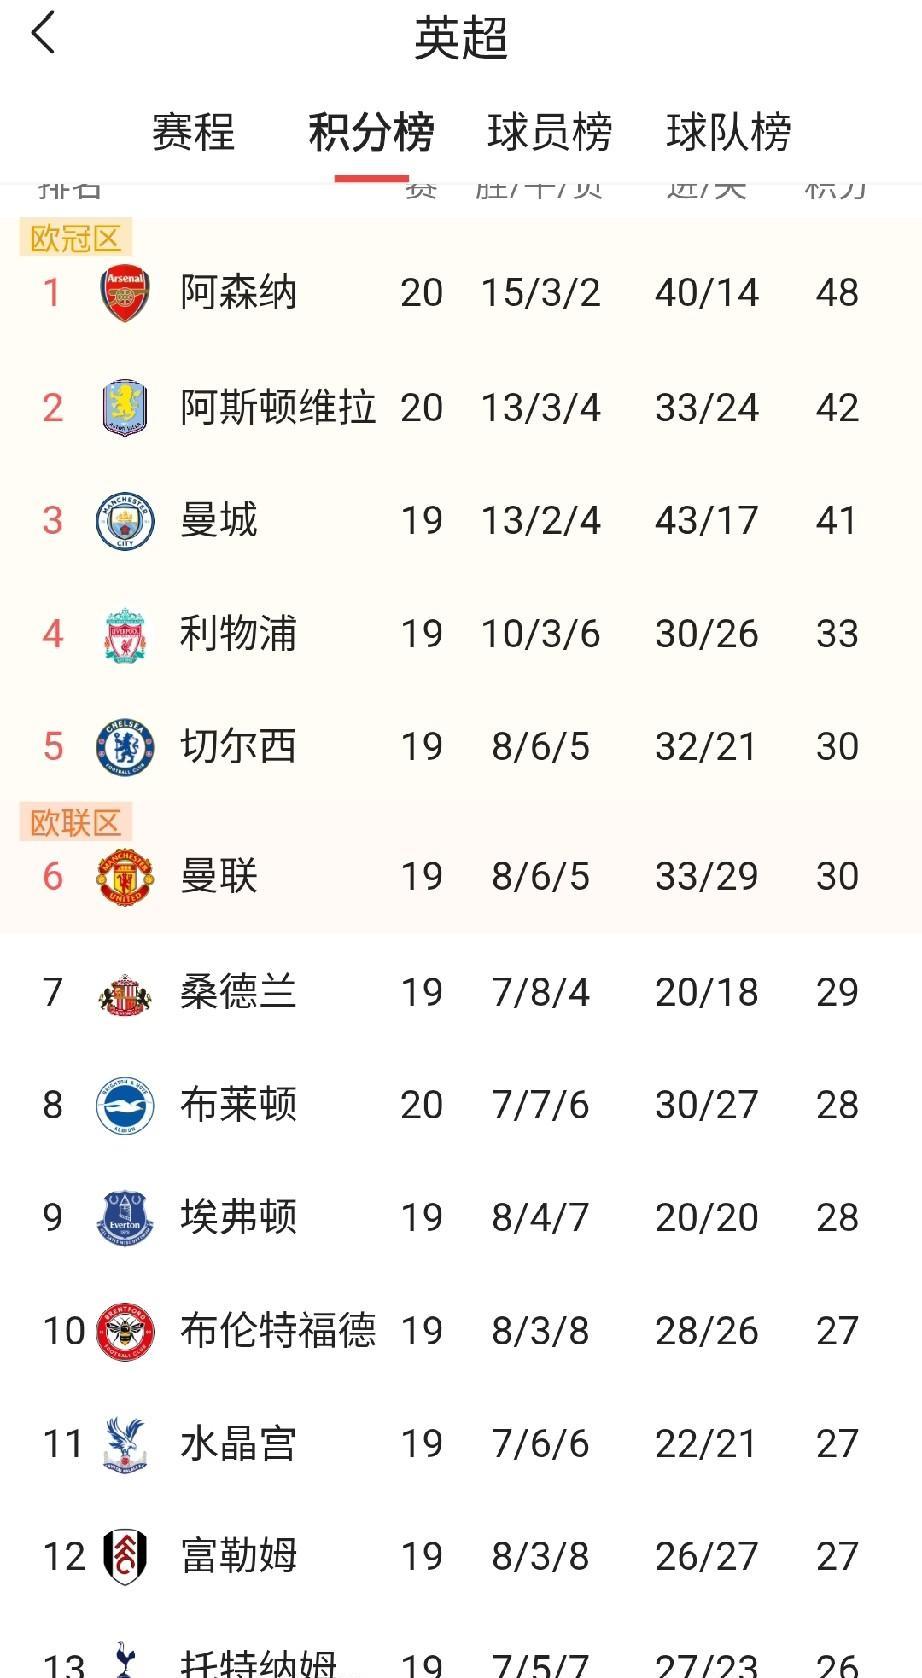Open the 球队榜 team ranking tab
922x1678 pixels.
[x=728, y=133]
